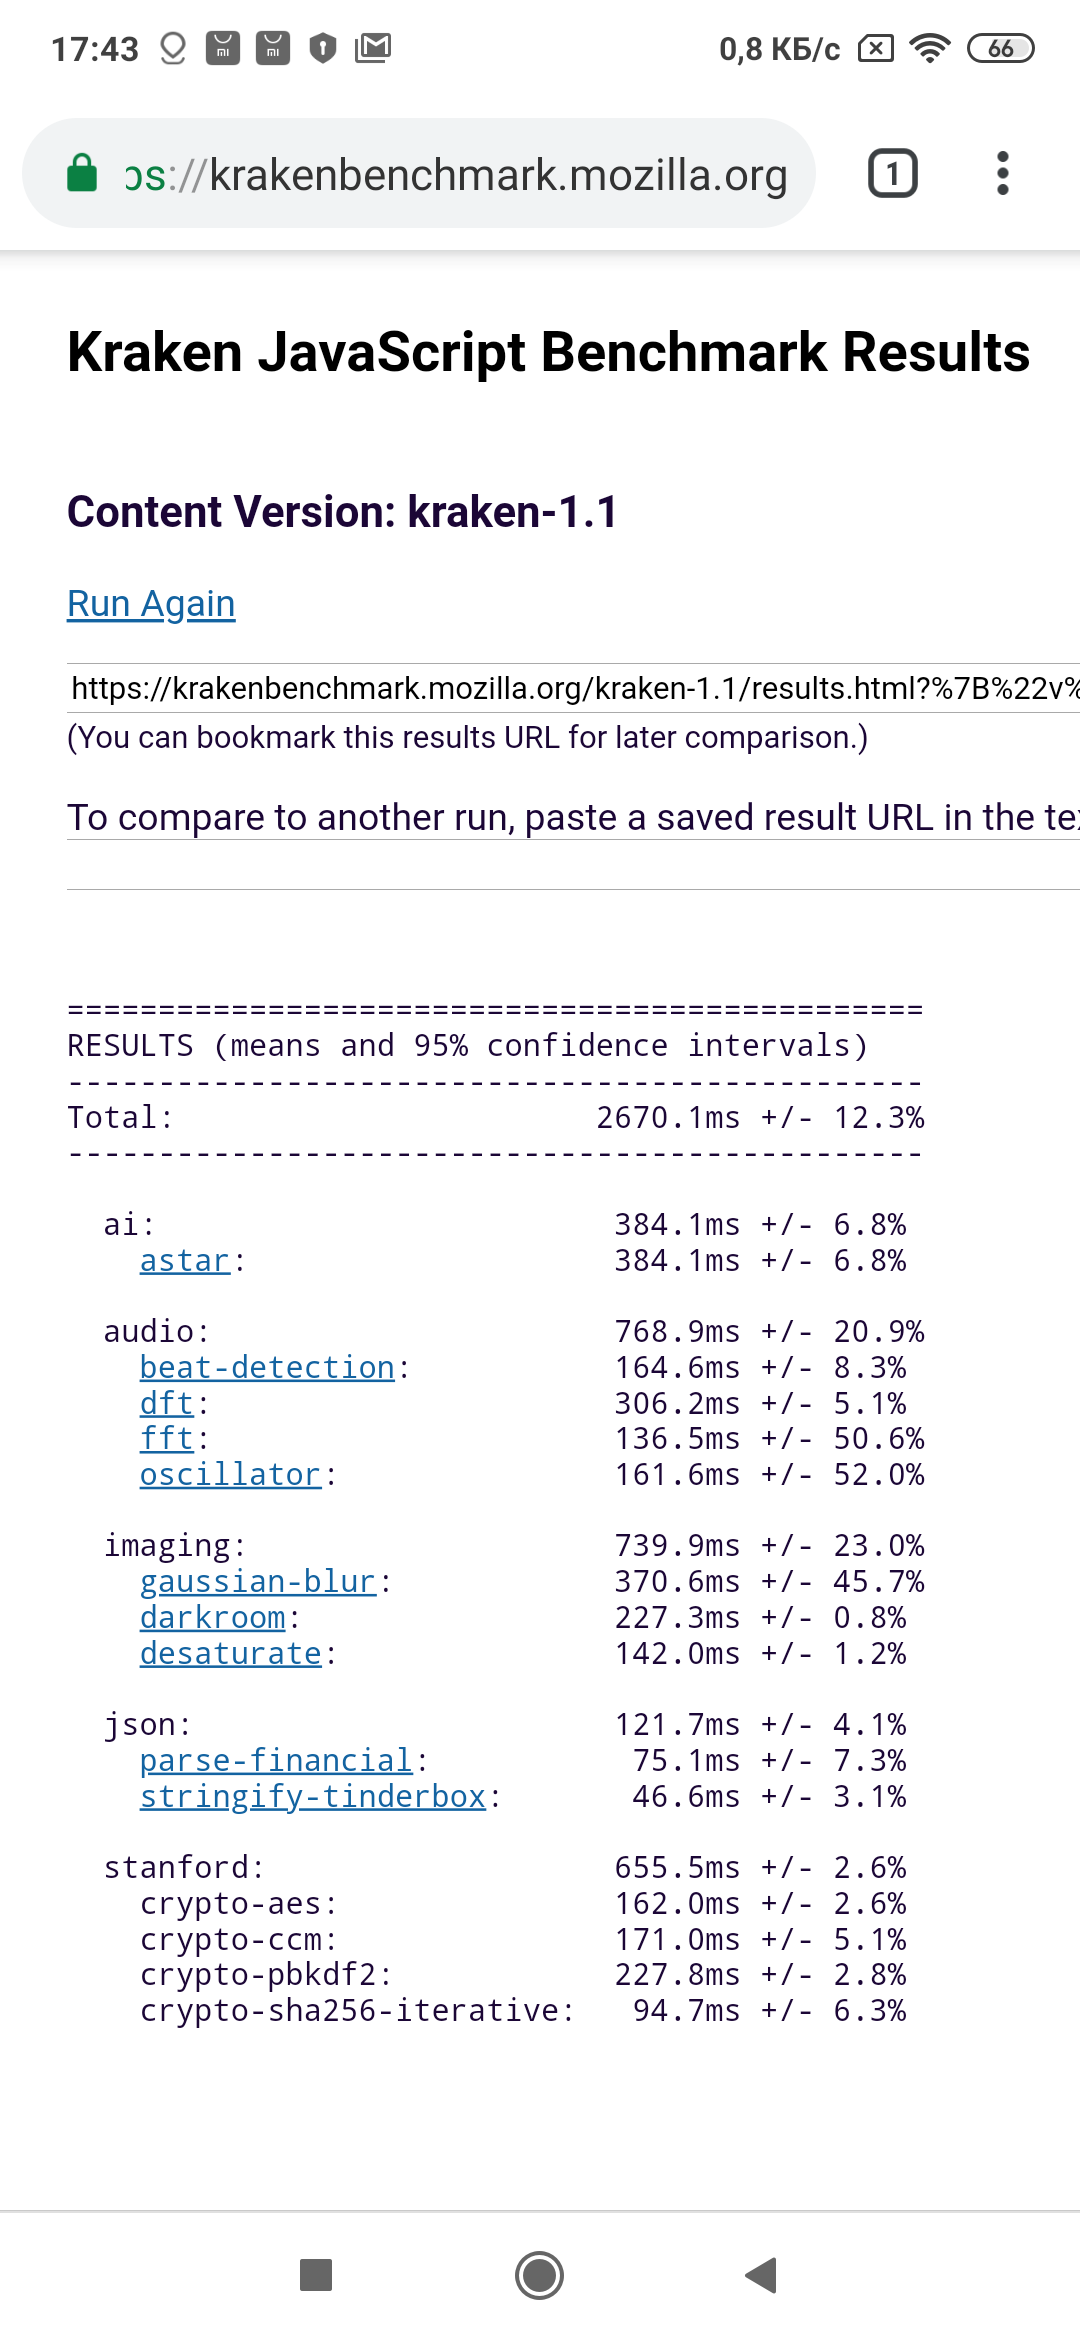Tap the battery indicator showing 66
1080x2340 pixels.
1000,48
